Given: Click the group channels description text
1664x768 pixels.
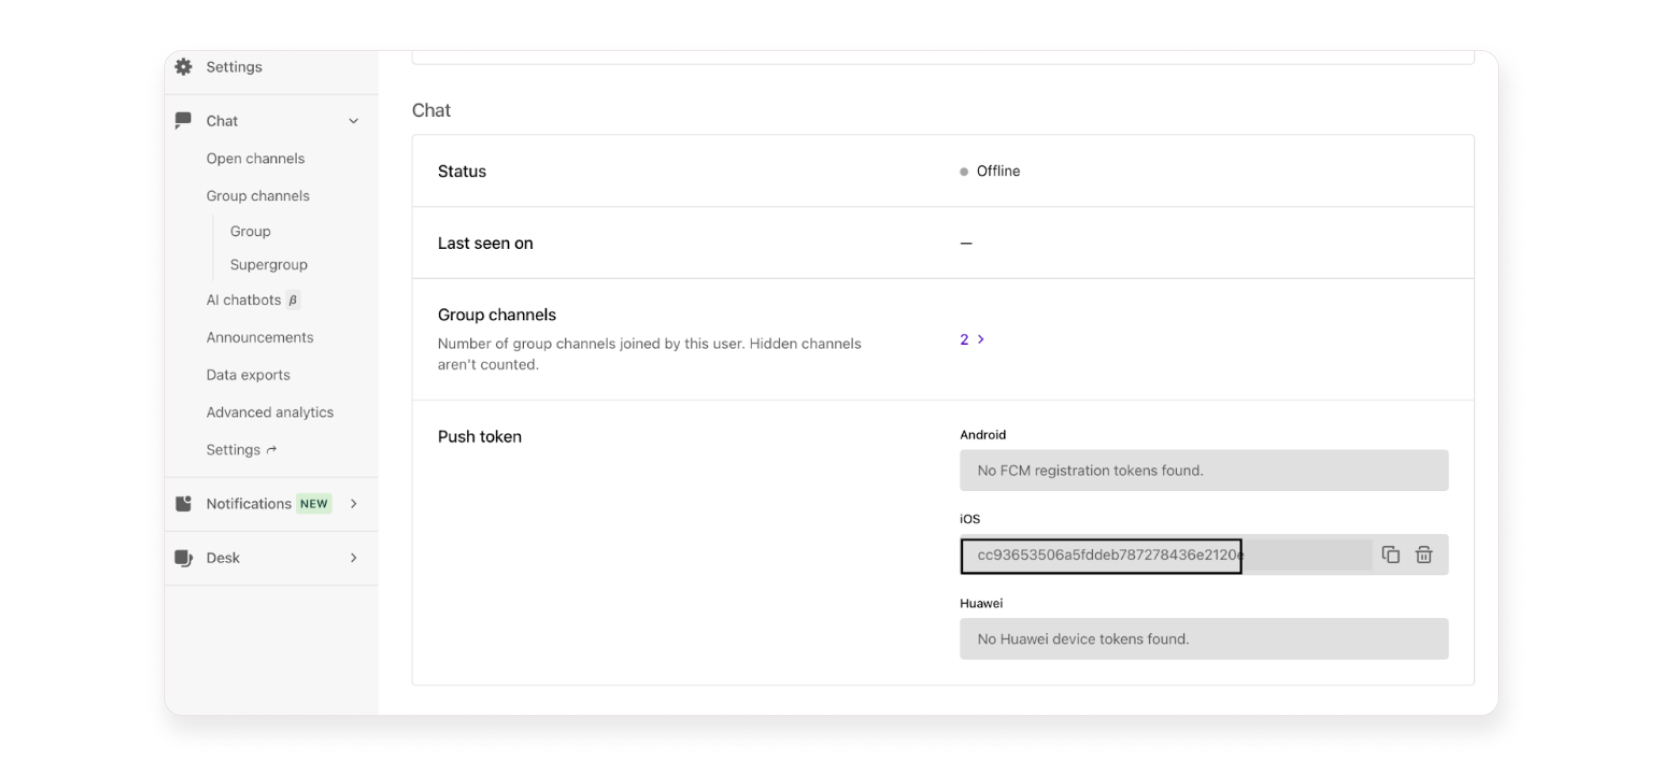Looking at the screenshot, I should pos(649,354).
